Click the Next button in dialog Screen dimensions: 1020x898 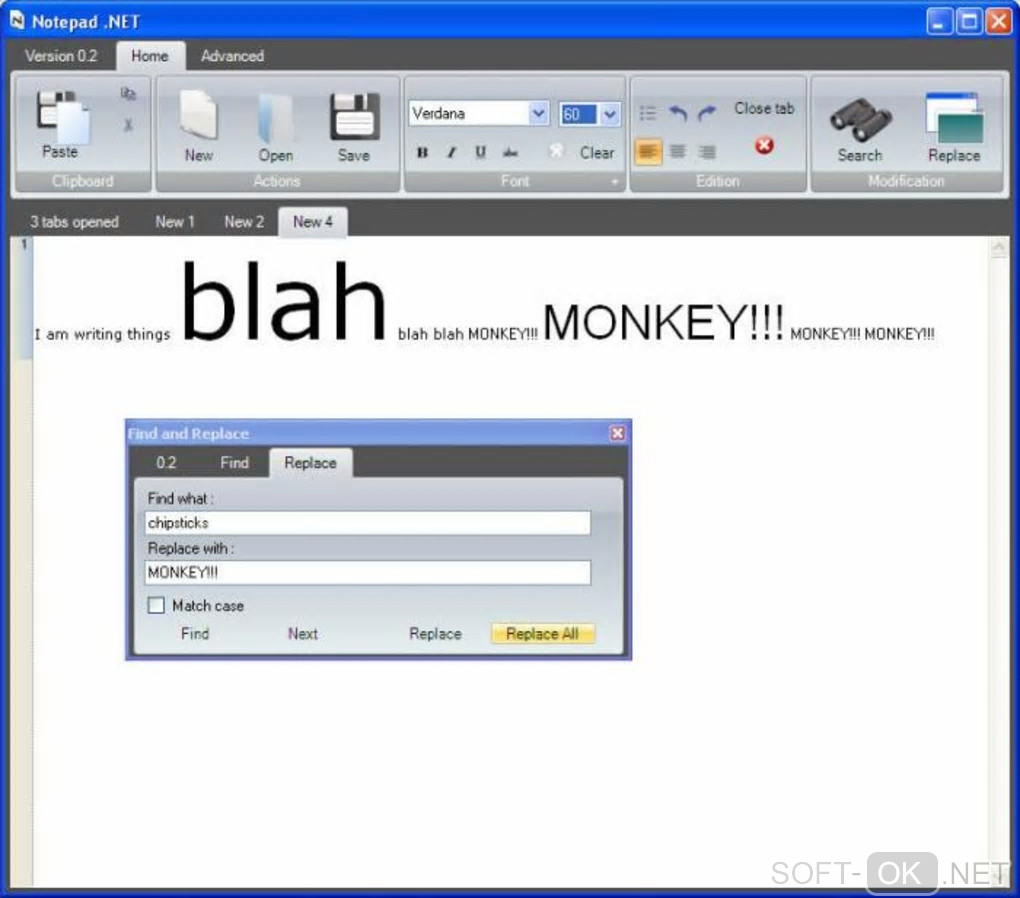[x=302, y=634]
